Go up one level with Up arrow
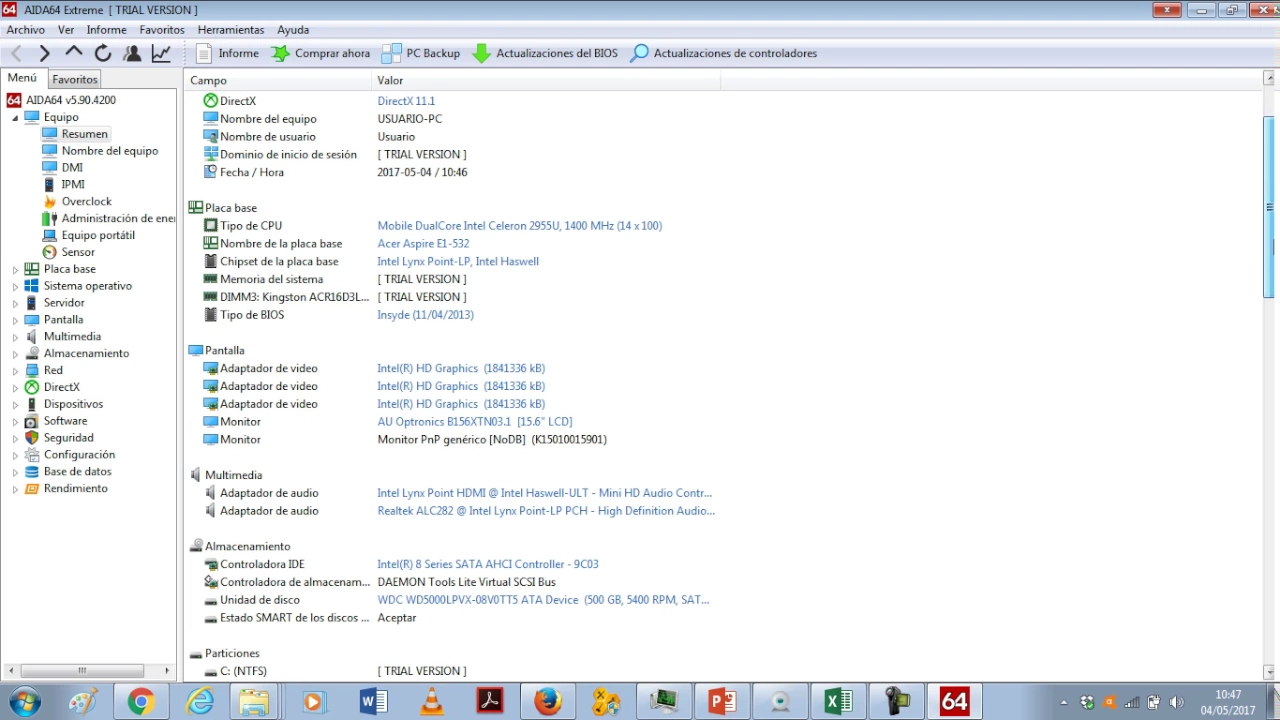 pos(73,53)
